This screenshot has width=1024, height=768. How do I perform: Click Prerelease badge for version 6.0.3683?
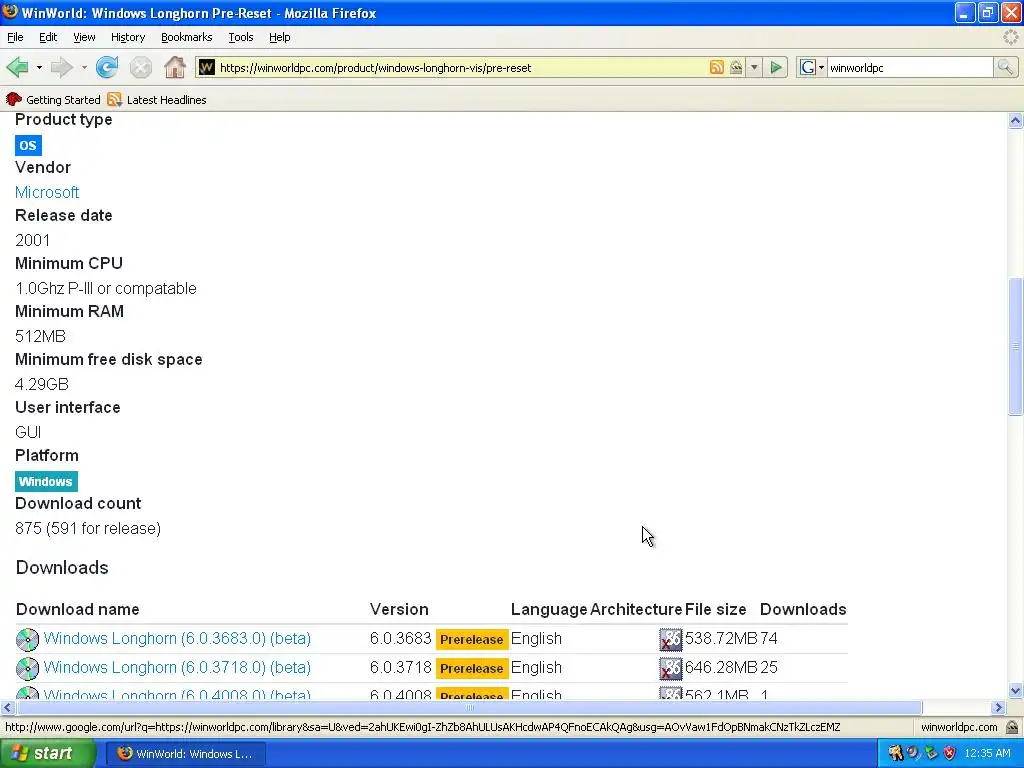pyautogui.click(x=472, y=639)
